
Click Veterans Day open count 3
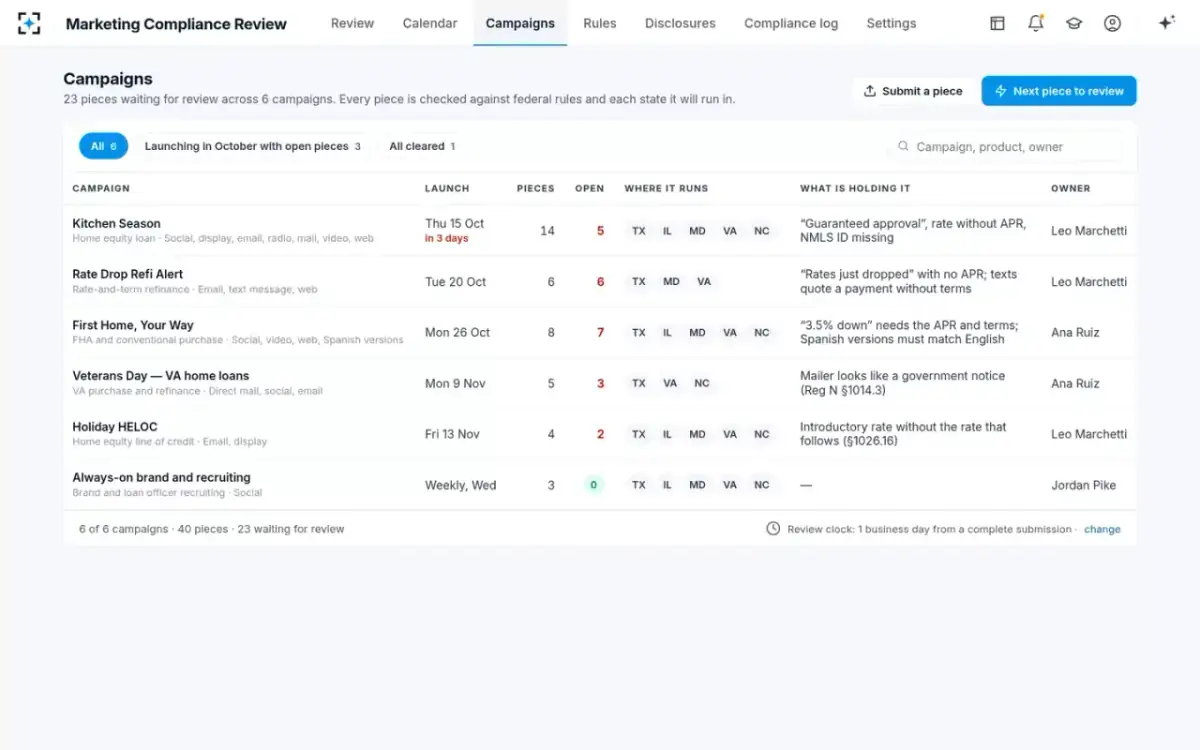(x=600, y=383)
